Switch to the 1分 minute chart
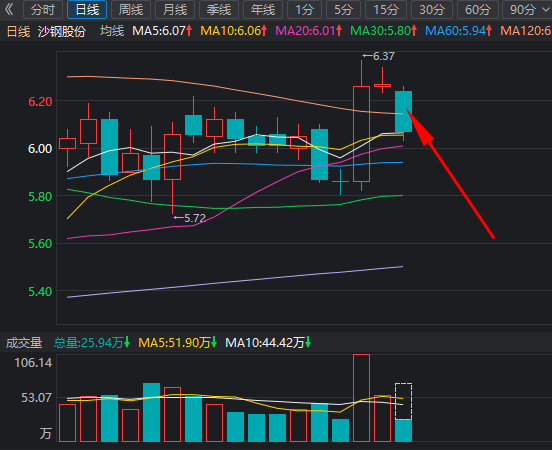 [x=304, y=10]
